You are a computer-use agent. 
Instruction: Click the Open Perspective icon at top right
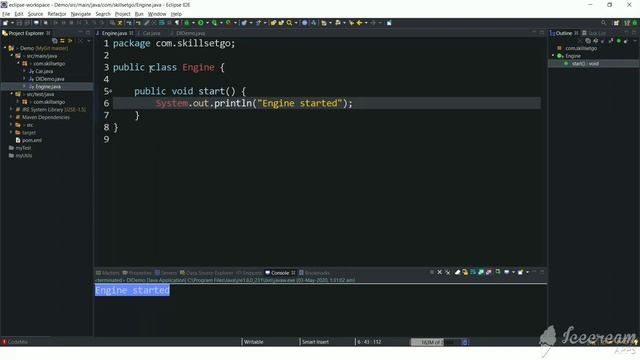(616, 23)
